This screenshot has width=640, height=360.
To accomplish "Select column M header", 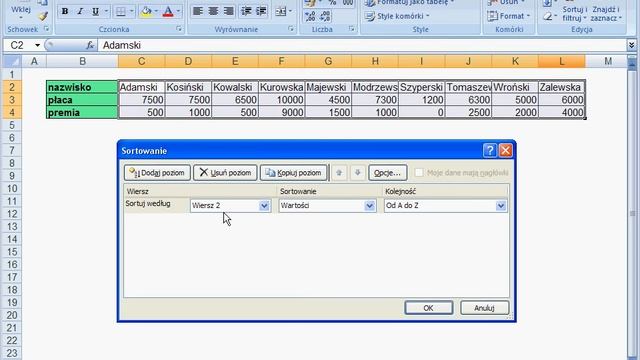I will (x=608, y=61).
